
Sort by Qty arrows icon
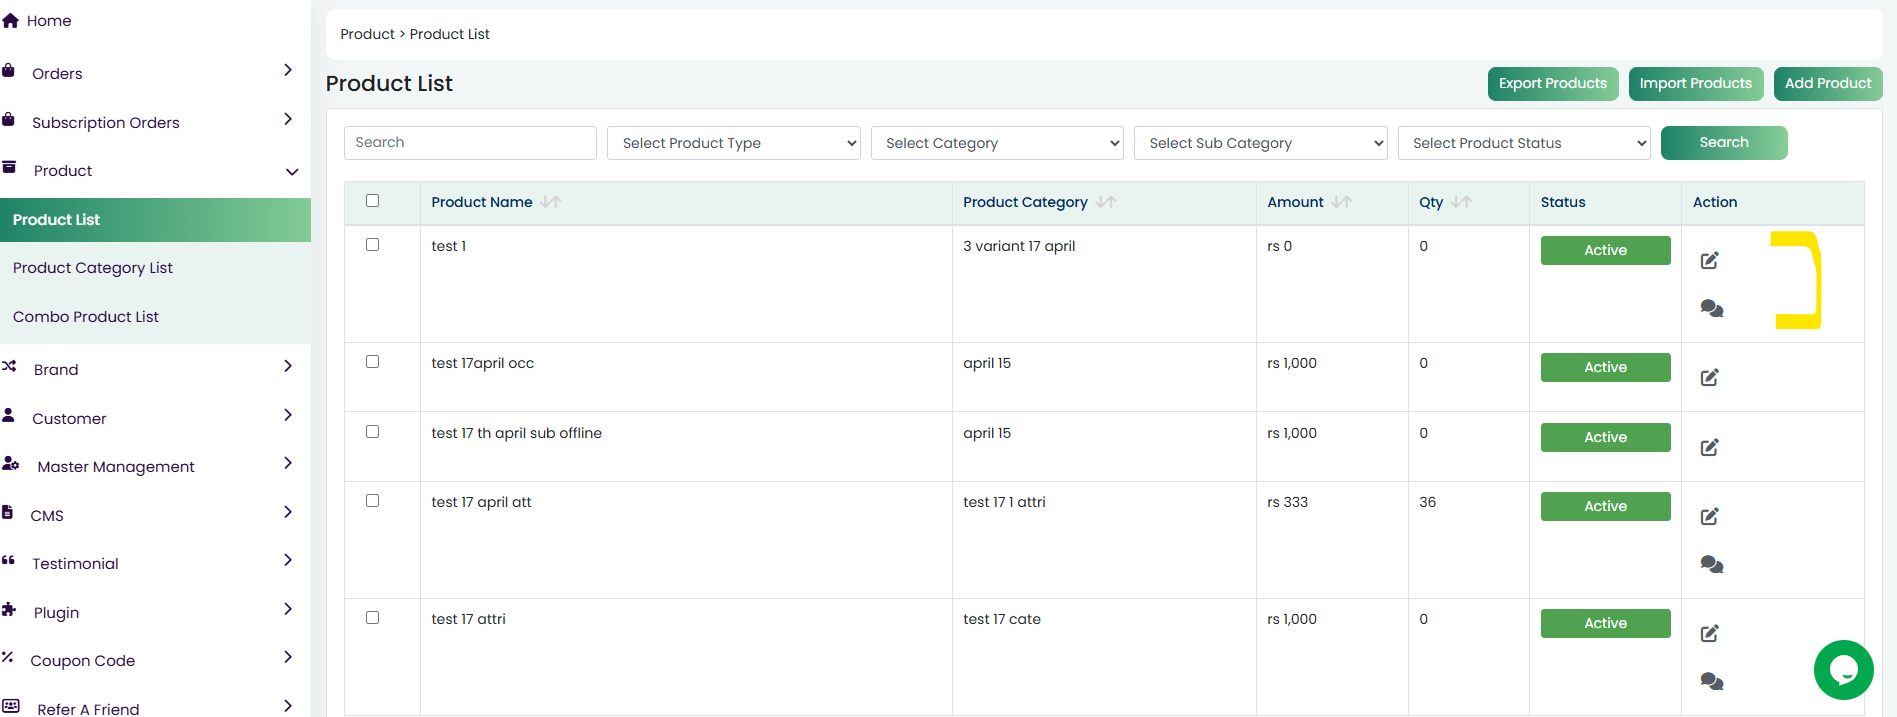coord(1462,202)
